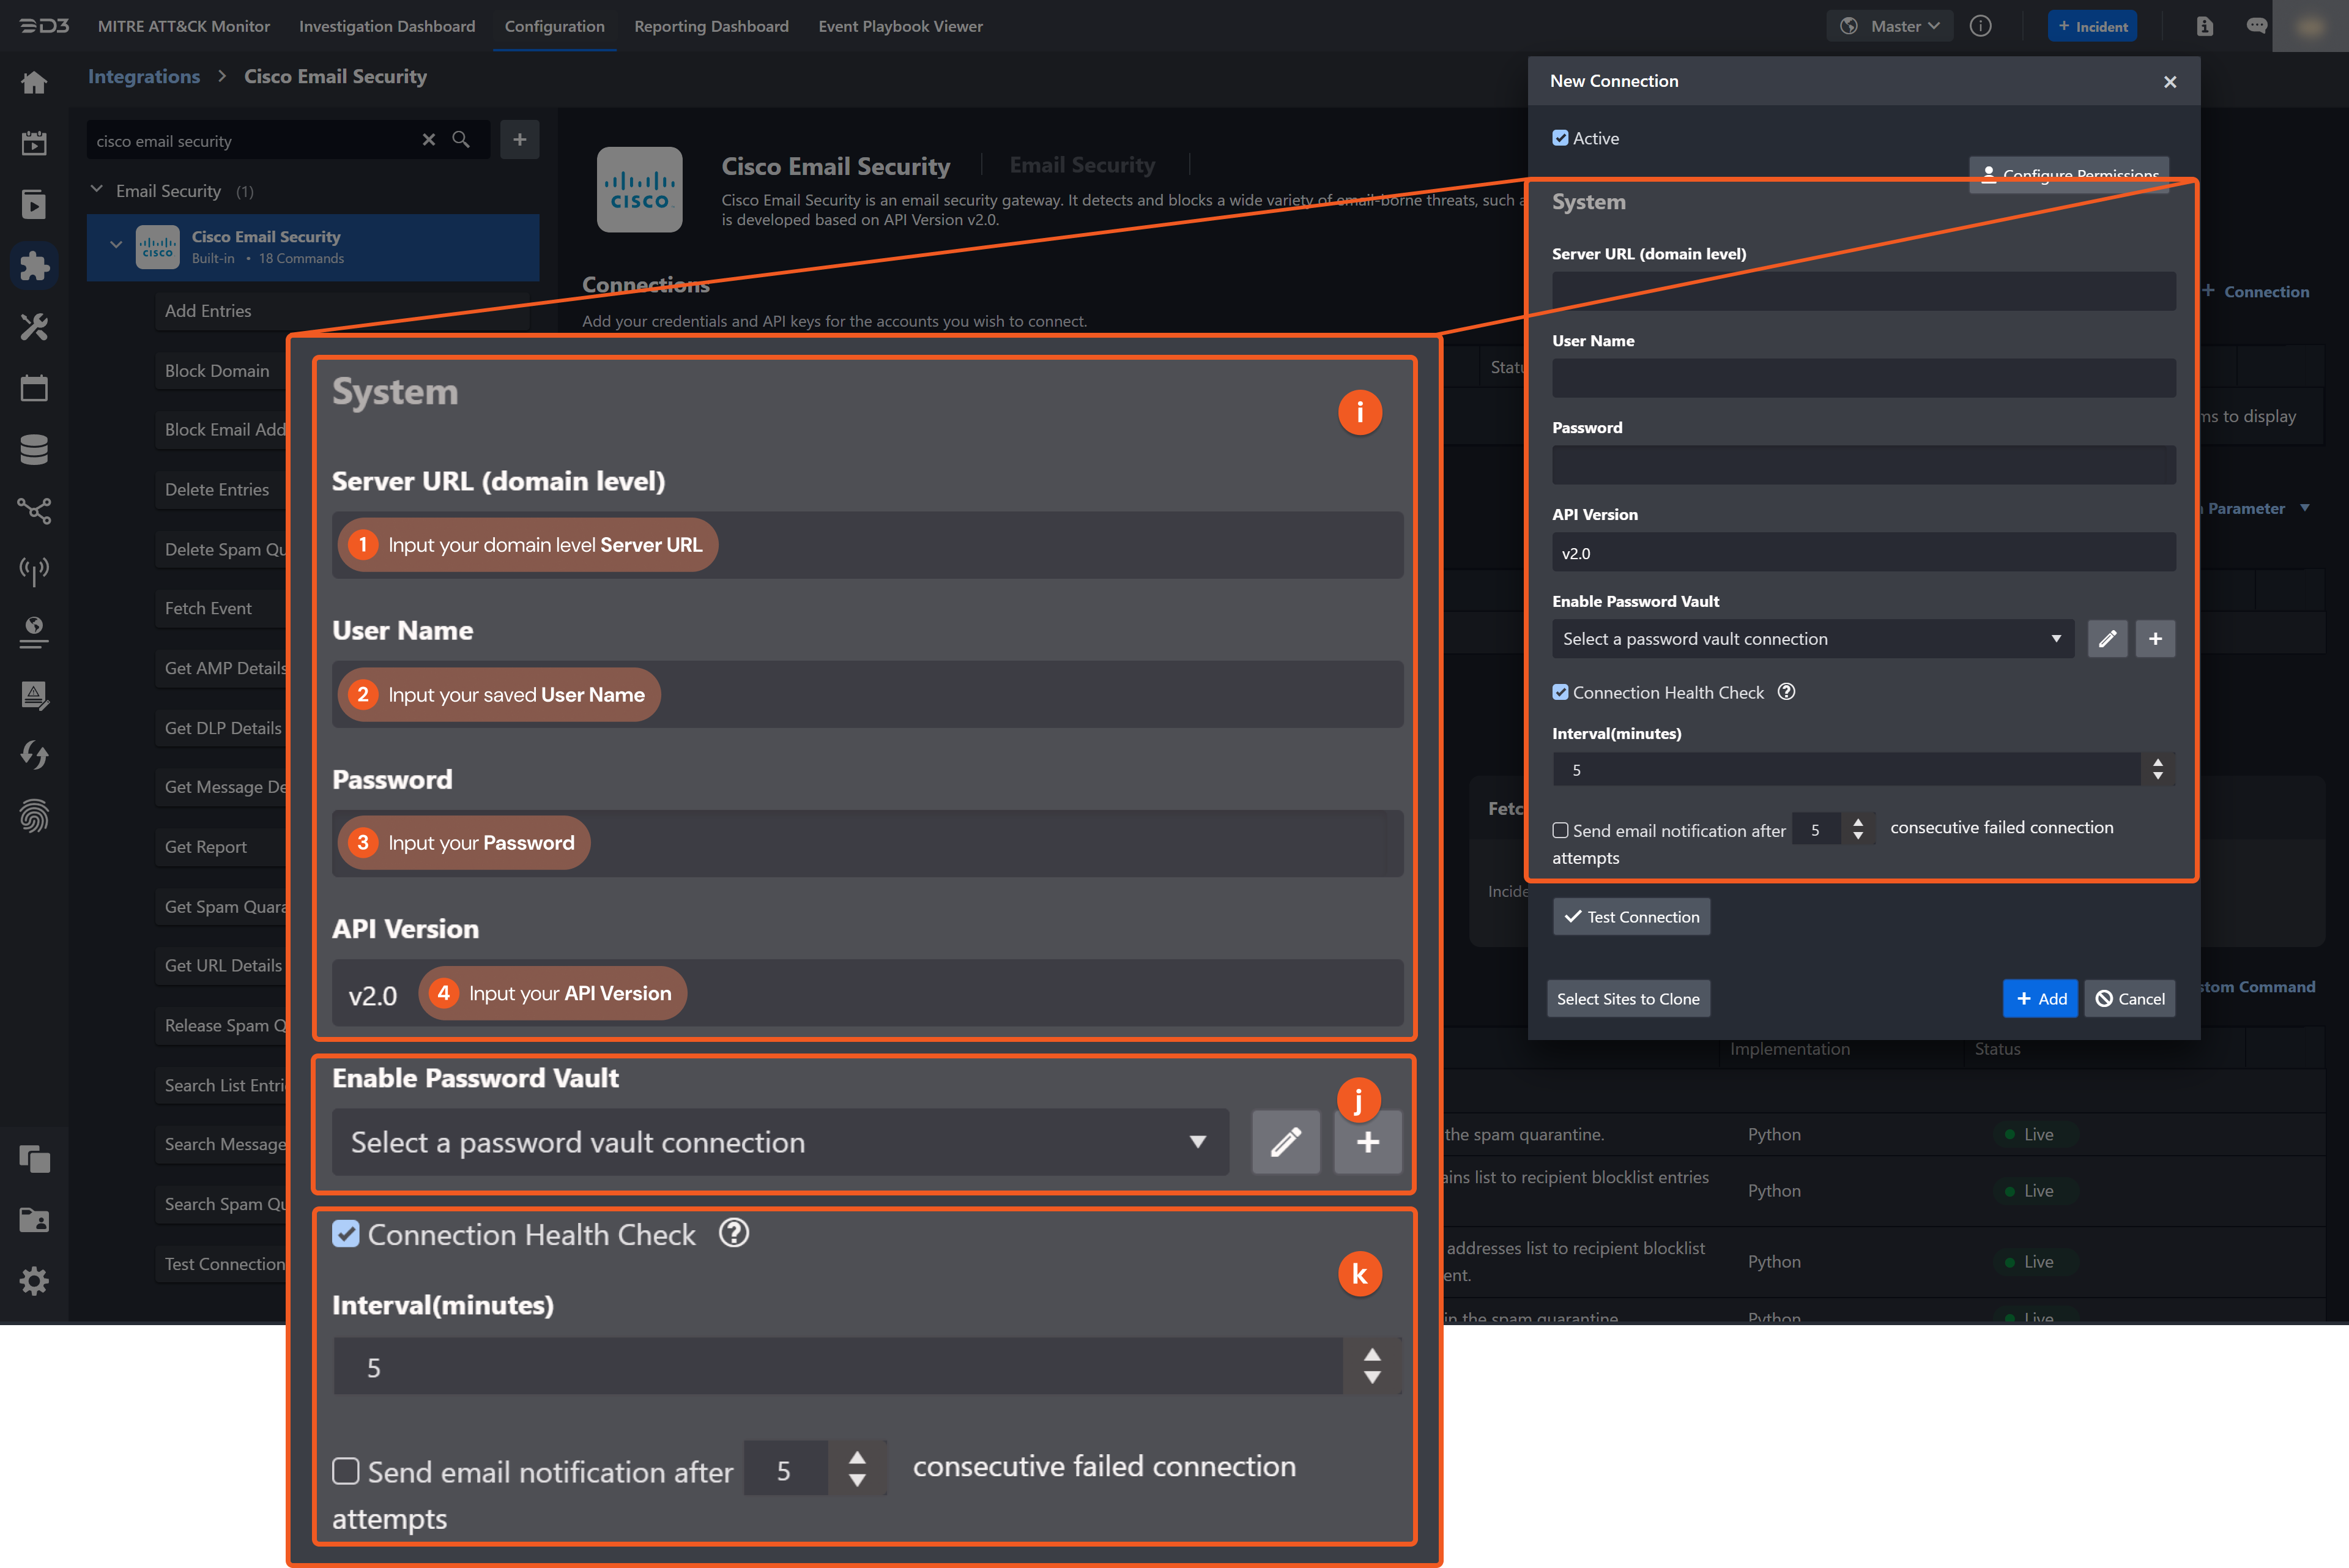The width and height of the screenshot is (2349, 1568).
Task: Switch to the Reporting Dashboard tab
Action: [x=711, y=26]
